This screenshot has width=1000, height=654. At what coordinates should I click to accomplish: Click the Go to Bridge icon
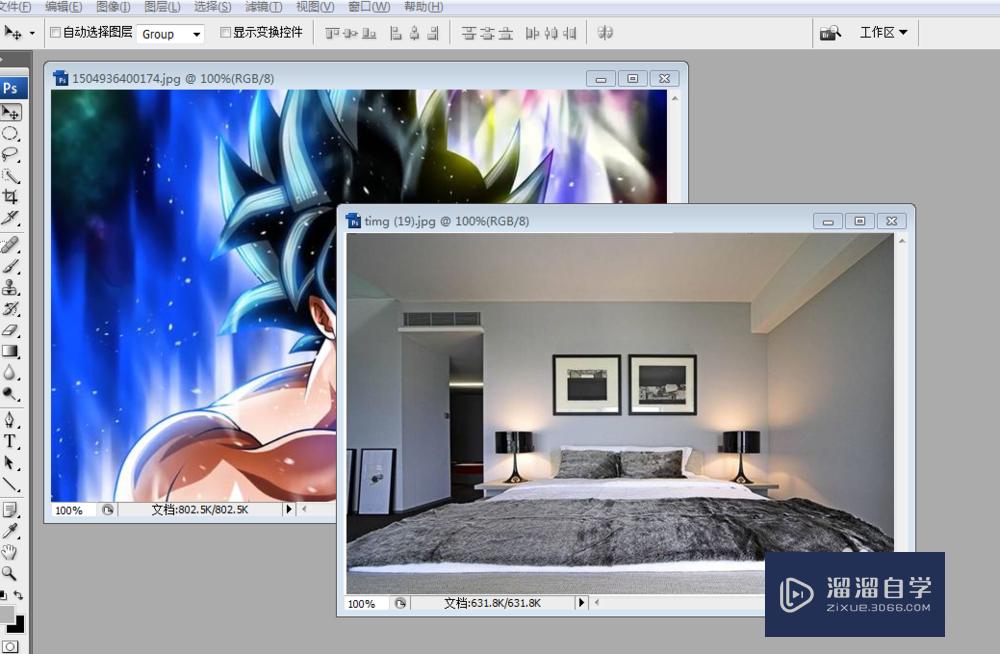[830, 33]
